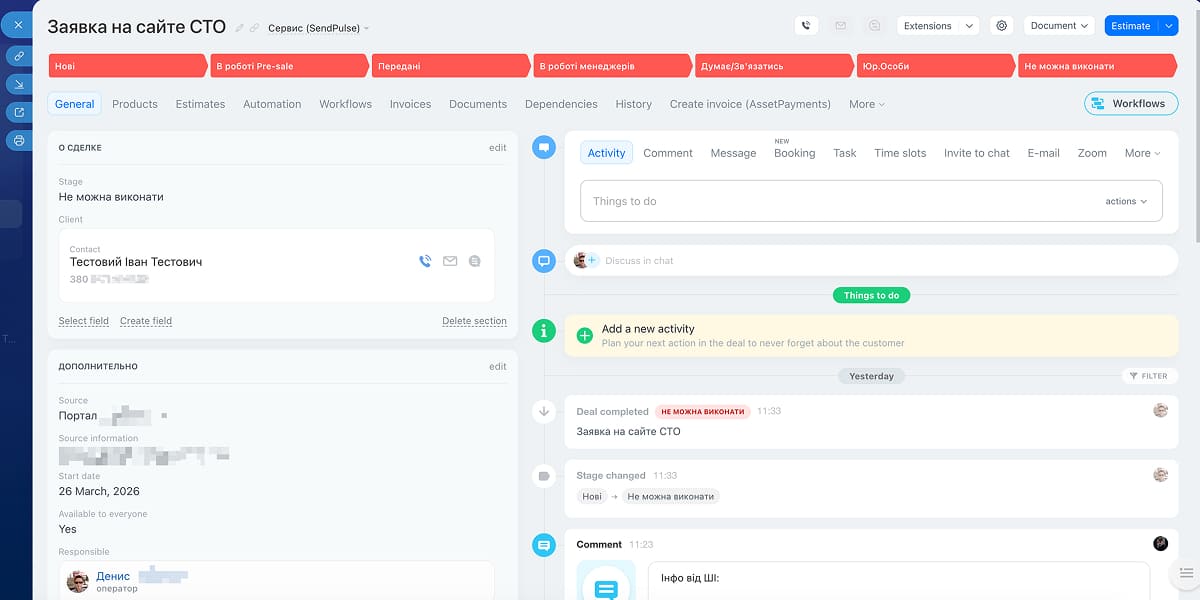1200x600 pixels.
Task: Select the Comment activity tab
Action: click(x=668, y=153)
